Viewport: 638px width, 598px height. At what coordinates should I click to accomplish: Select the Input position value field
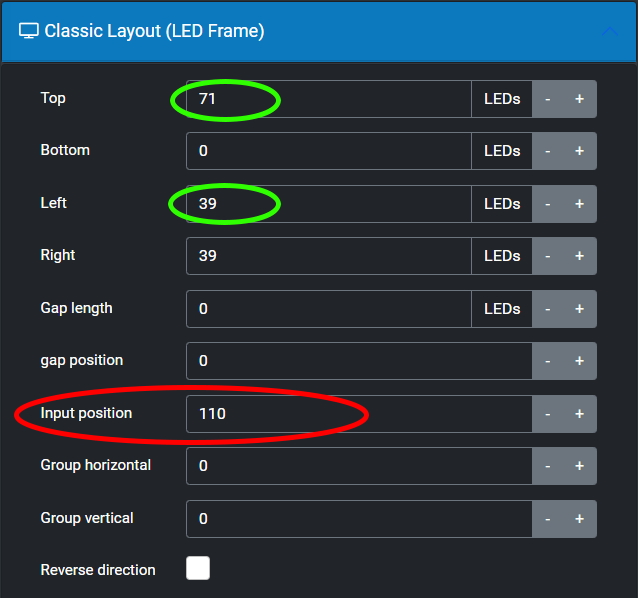pos(358,414)
